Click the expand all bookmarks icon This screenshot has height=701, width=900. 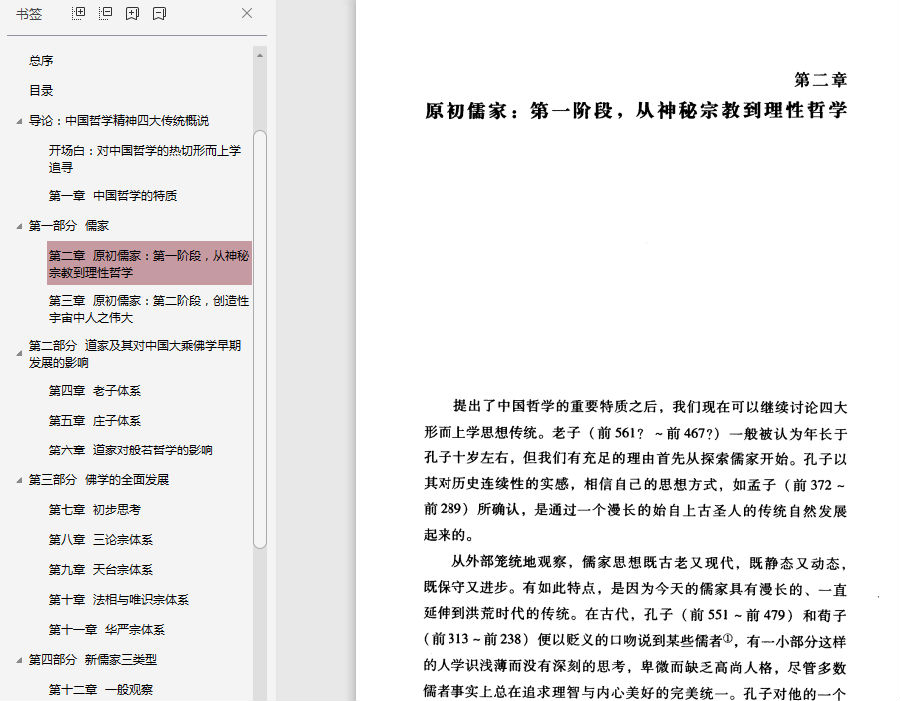tap(79, 13)
